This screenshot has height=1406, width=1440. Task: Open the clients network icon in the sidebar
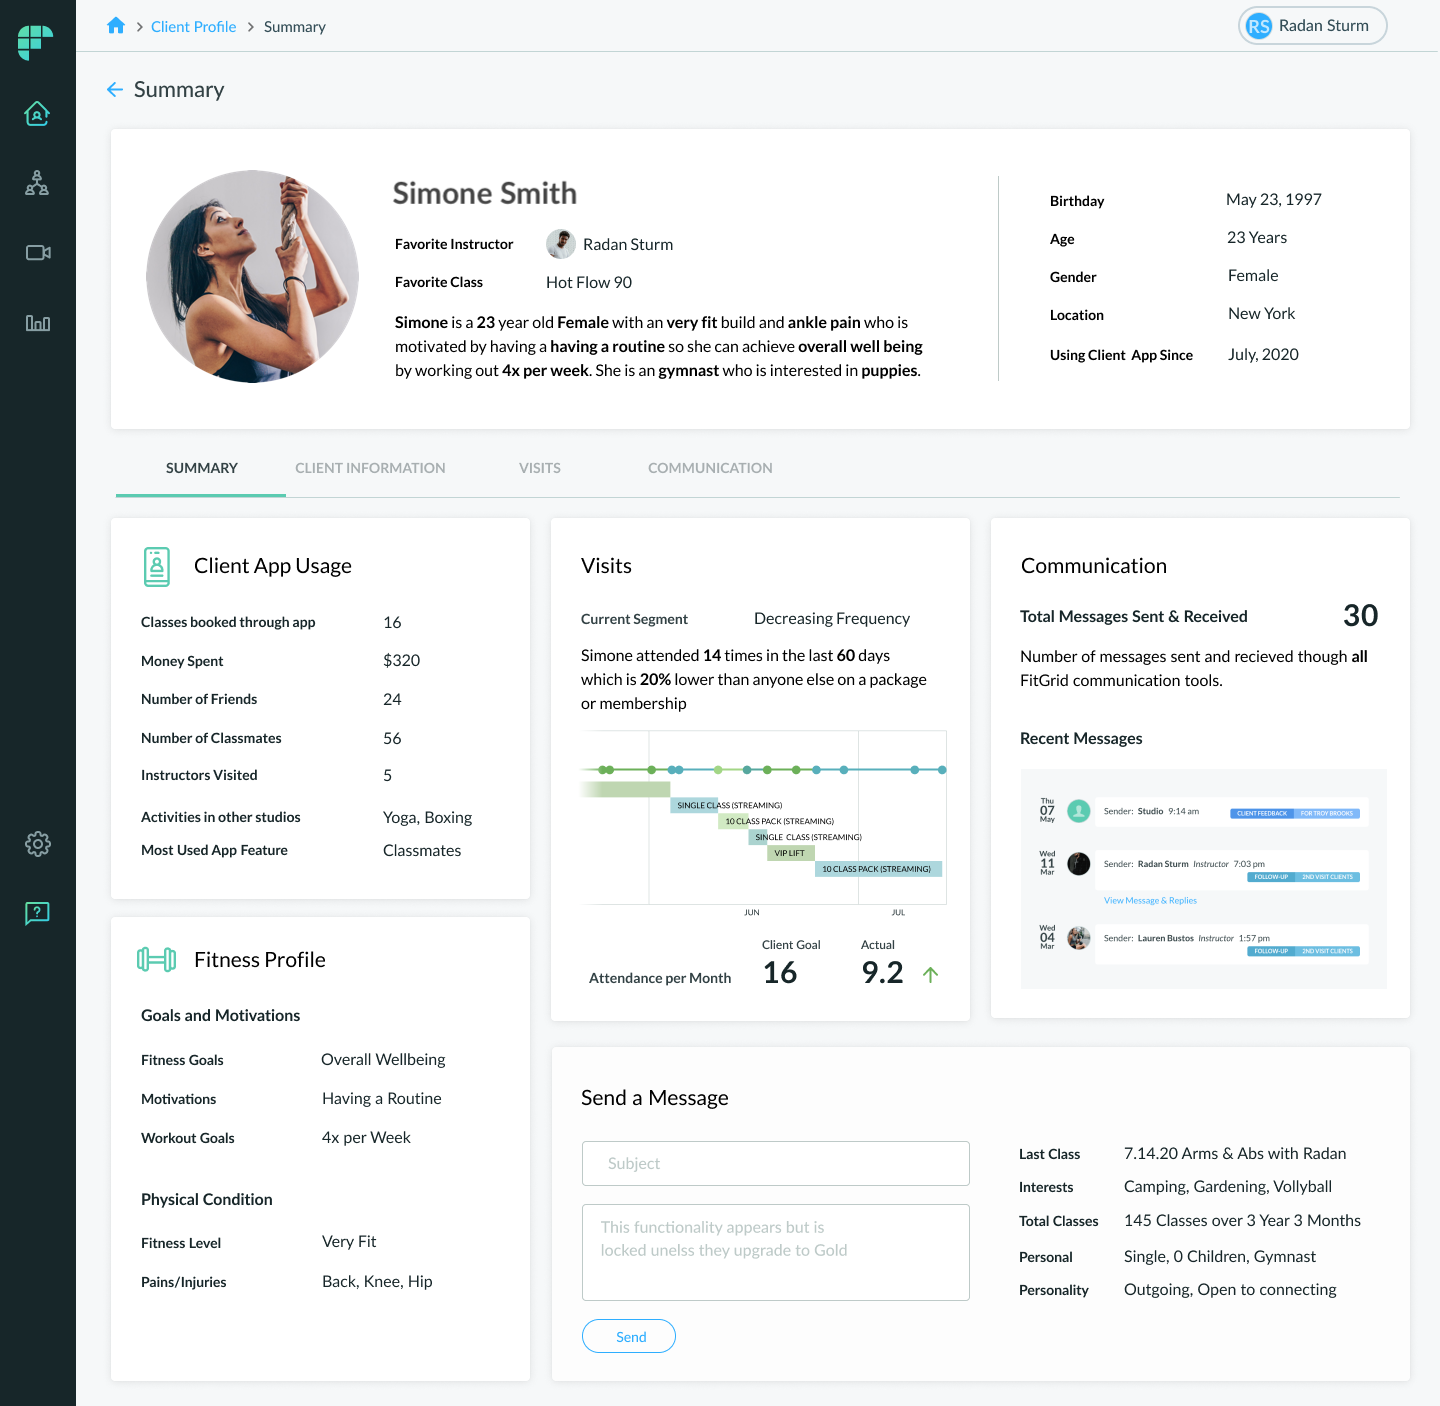37,182
